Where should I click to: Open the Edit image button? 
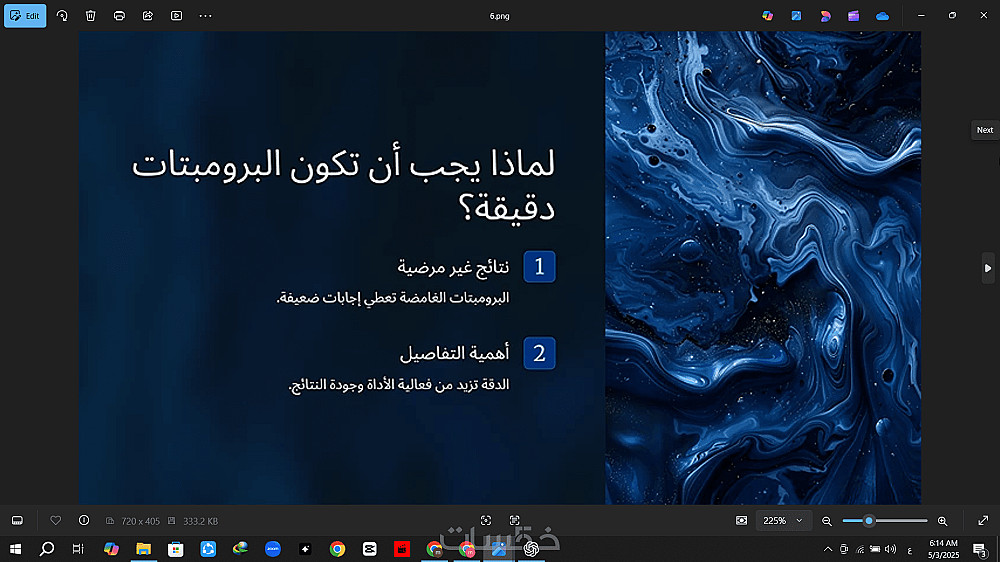point(25,16)
